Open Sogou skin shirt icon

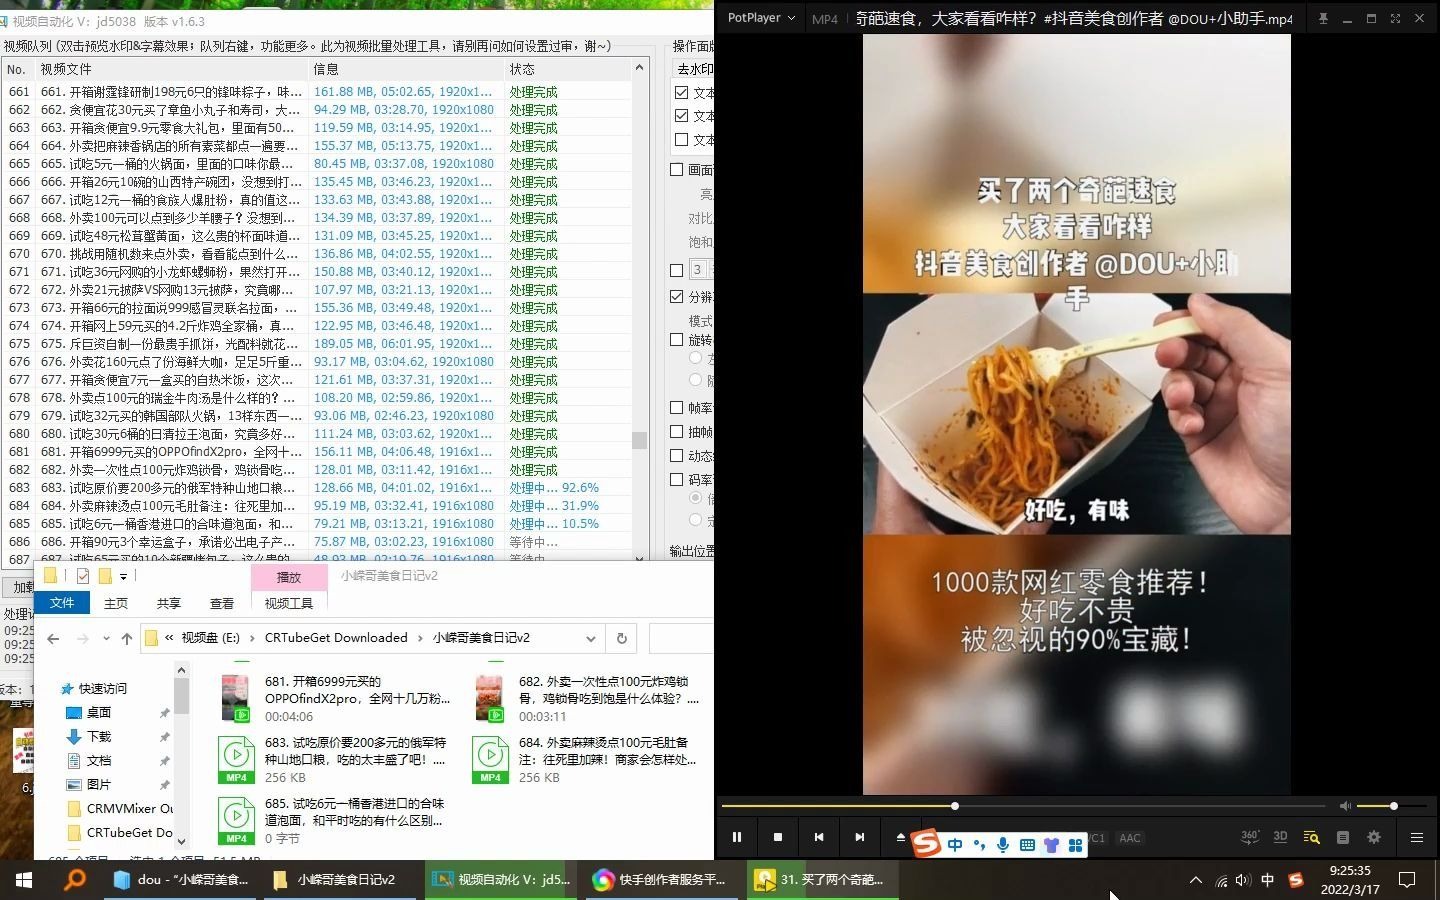click(x=1051, y=845)
